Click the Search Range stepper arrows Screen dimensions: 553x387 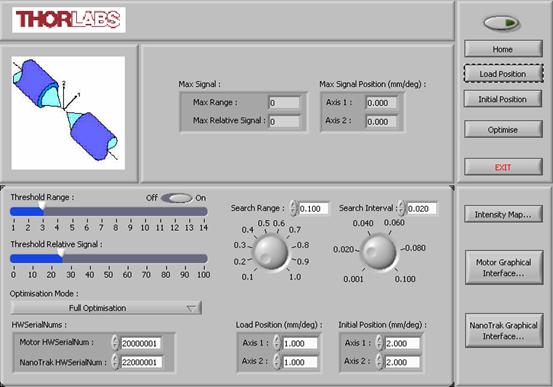pyautogui.click(x=293, y=208)
